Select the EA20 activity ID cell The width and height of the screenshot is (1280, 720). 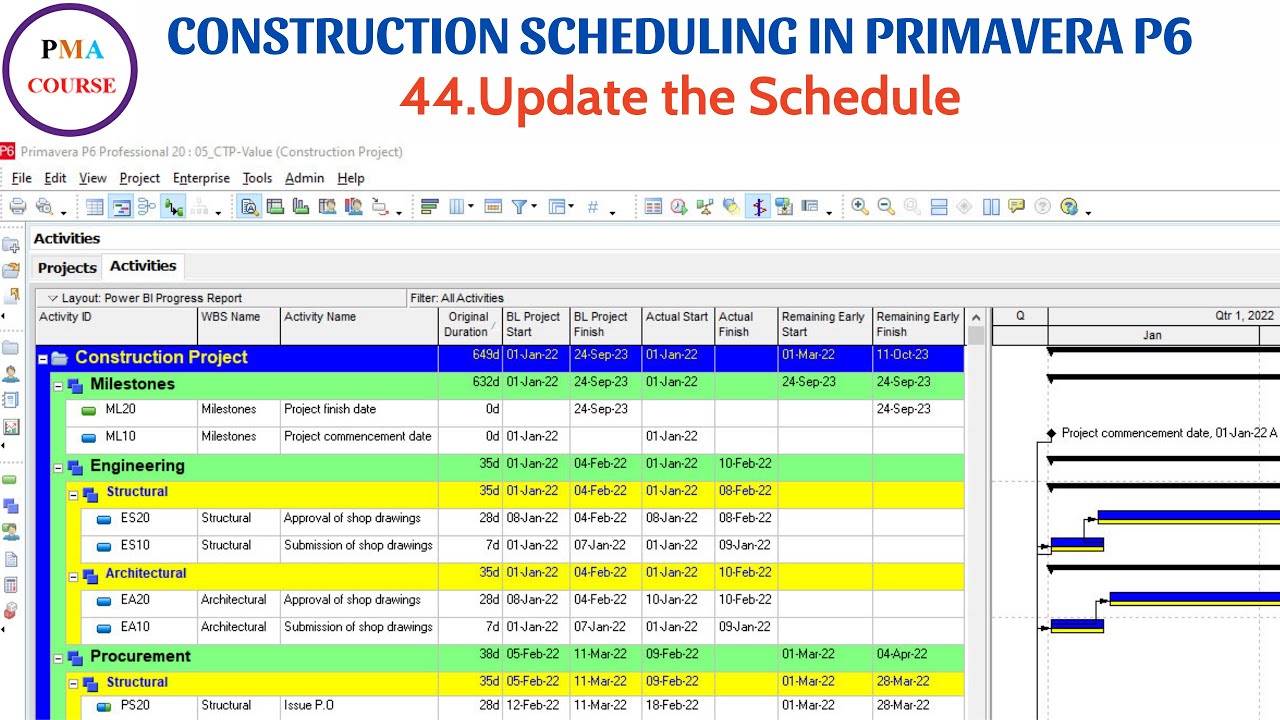(x=136, y=601)
